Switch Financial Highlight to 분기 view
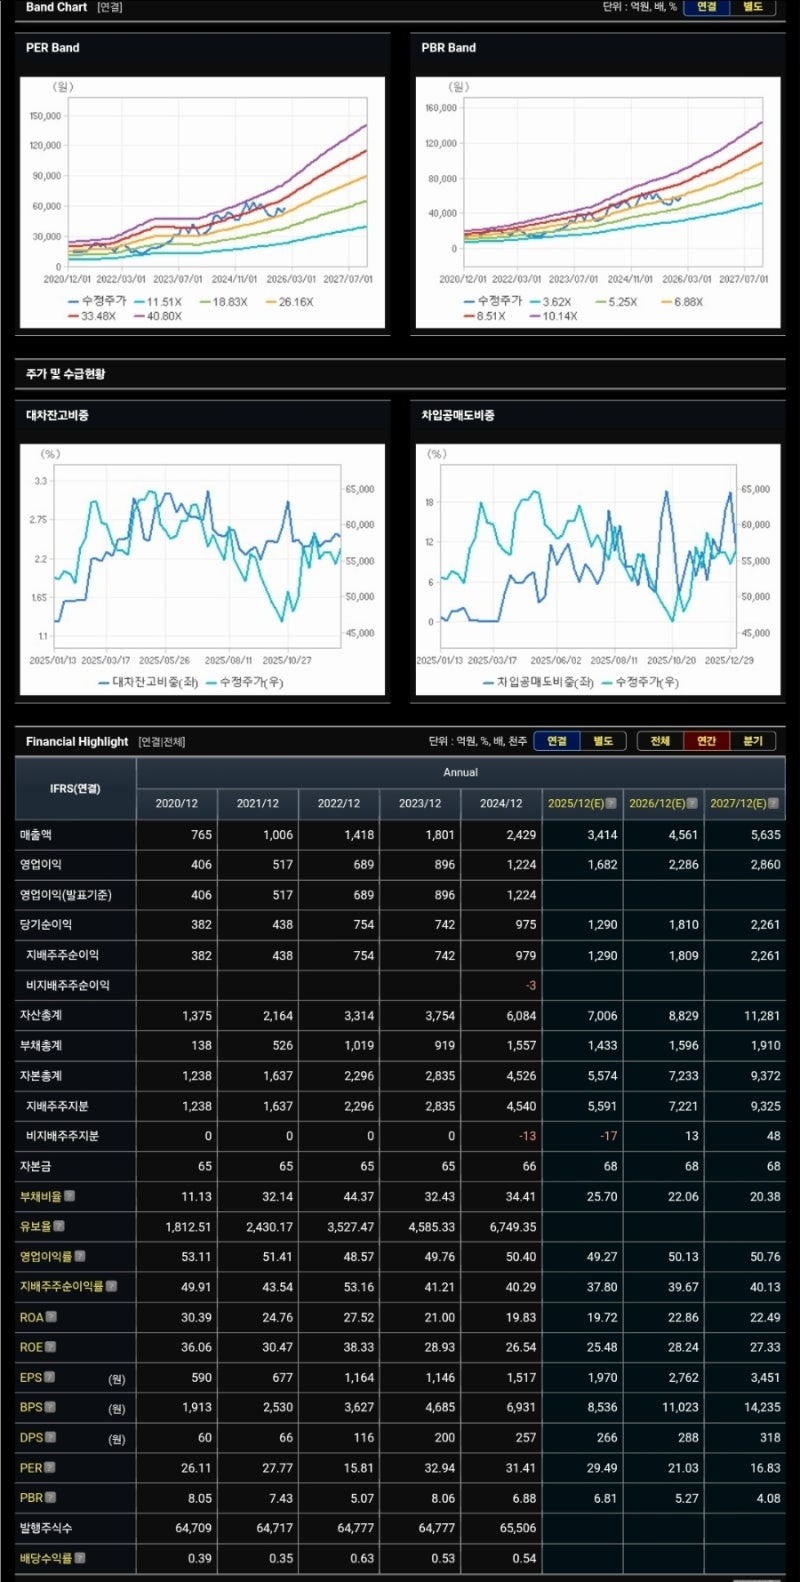Screen dimensions: 800x1582 (x=752, y=741)
